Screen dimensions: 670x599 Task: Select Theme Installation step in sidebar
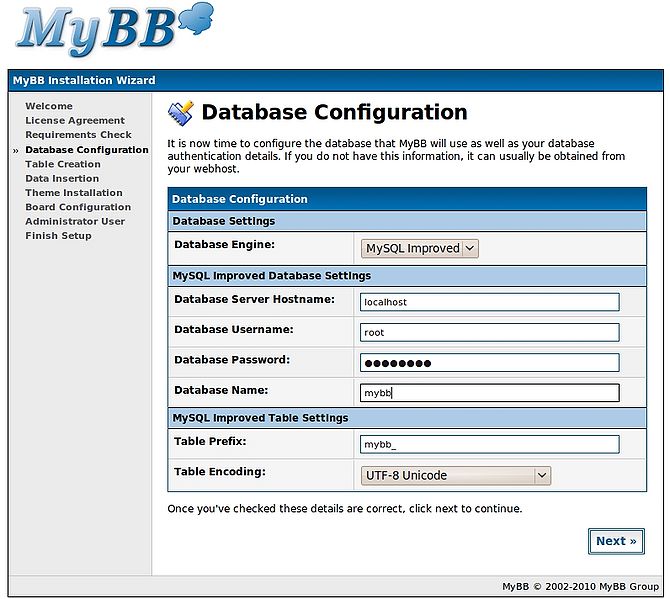point(73,193)
